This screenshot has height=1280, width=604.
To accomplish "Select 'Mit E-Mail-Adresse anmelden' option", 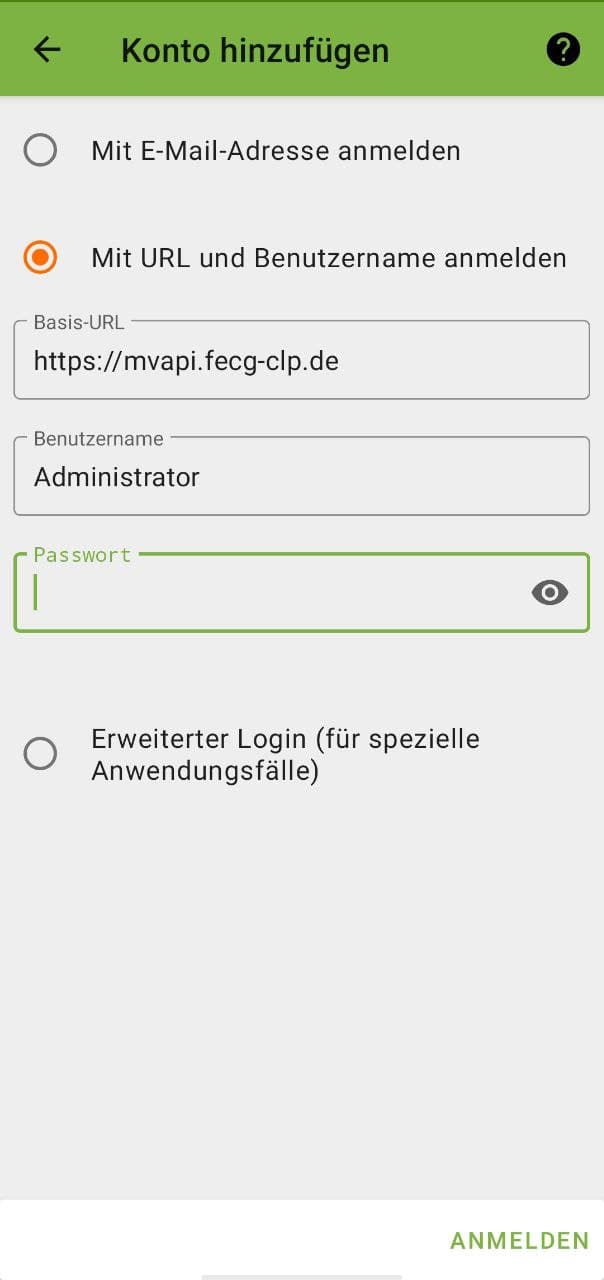I will 41,151.
